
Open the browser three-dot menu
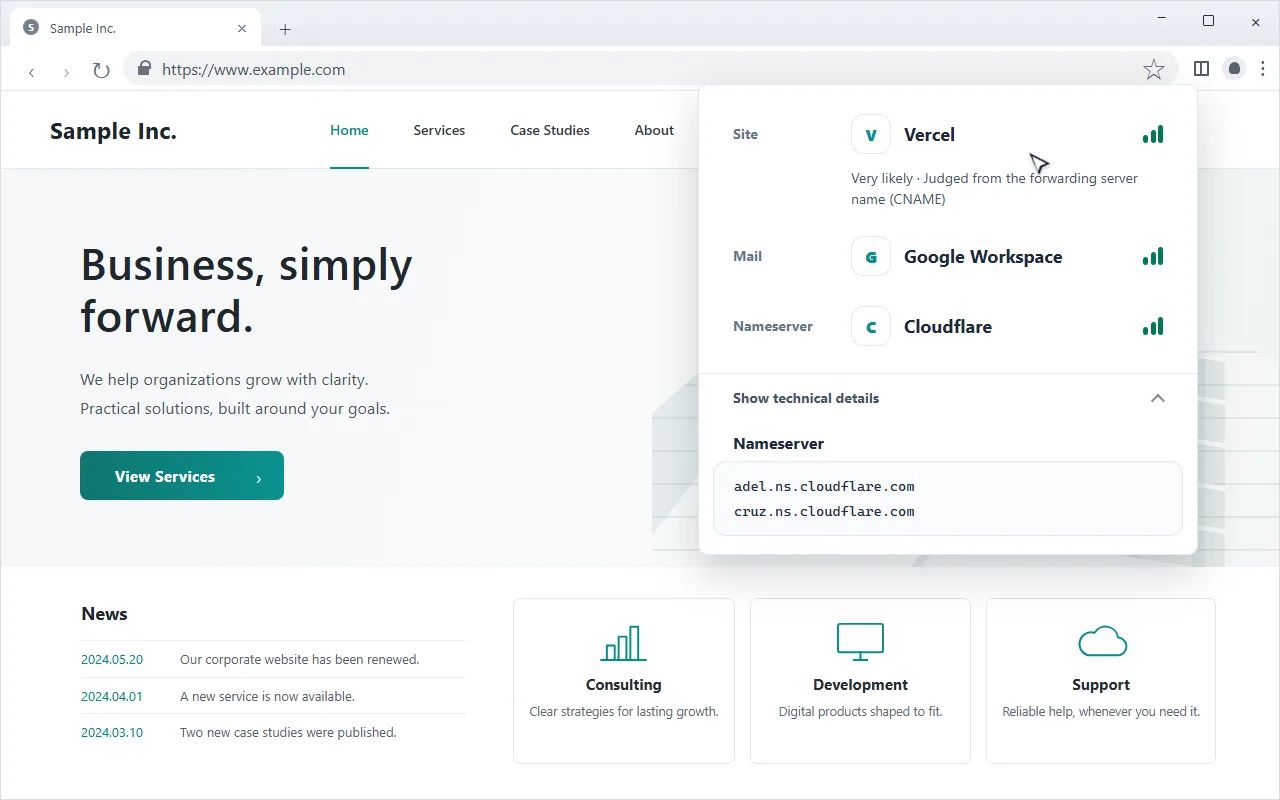pos(1262,68)
